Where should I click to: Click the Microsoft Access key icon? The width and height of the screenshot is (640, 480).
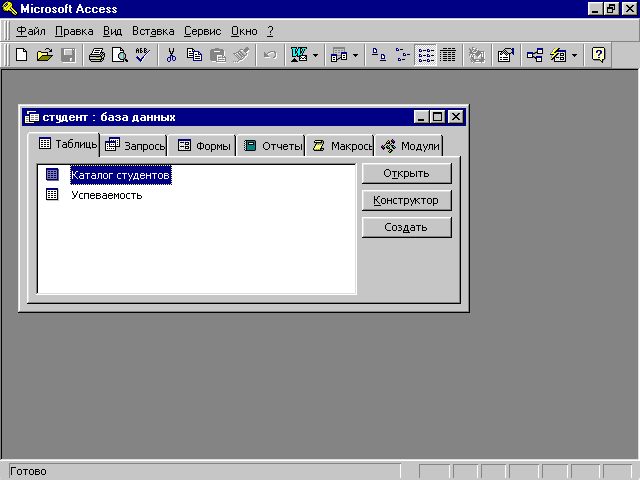[x=9, y=8]
